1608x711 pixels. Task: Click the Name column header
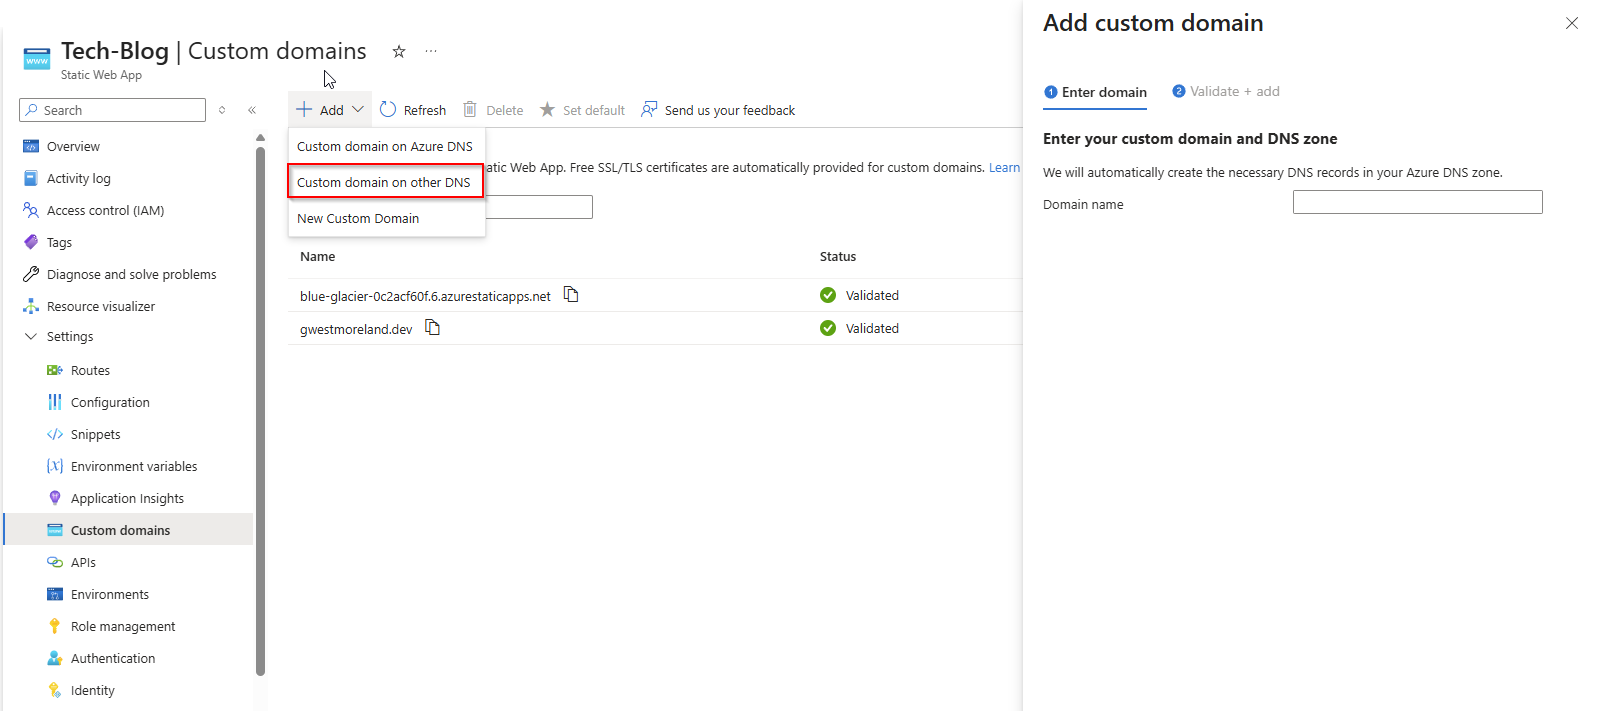click(x=318, y=257)
